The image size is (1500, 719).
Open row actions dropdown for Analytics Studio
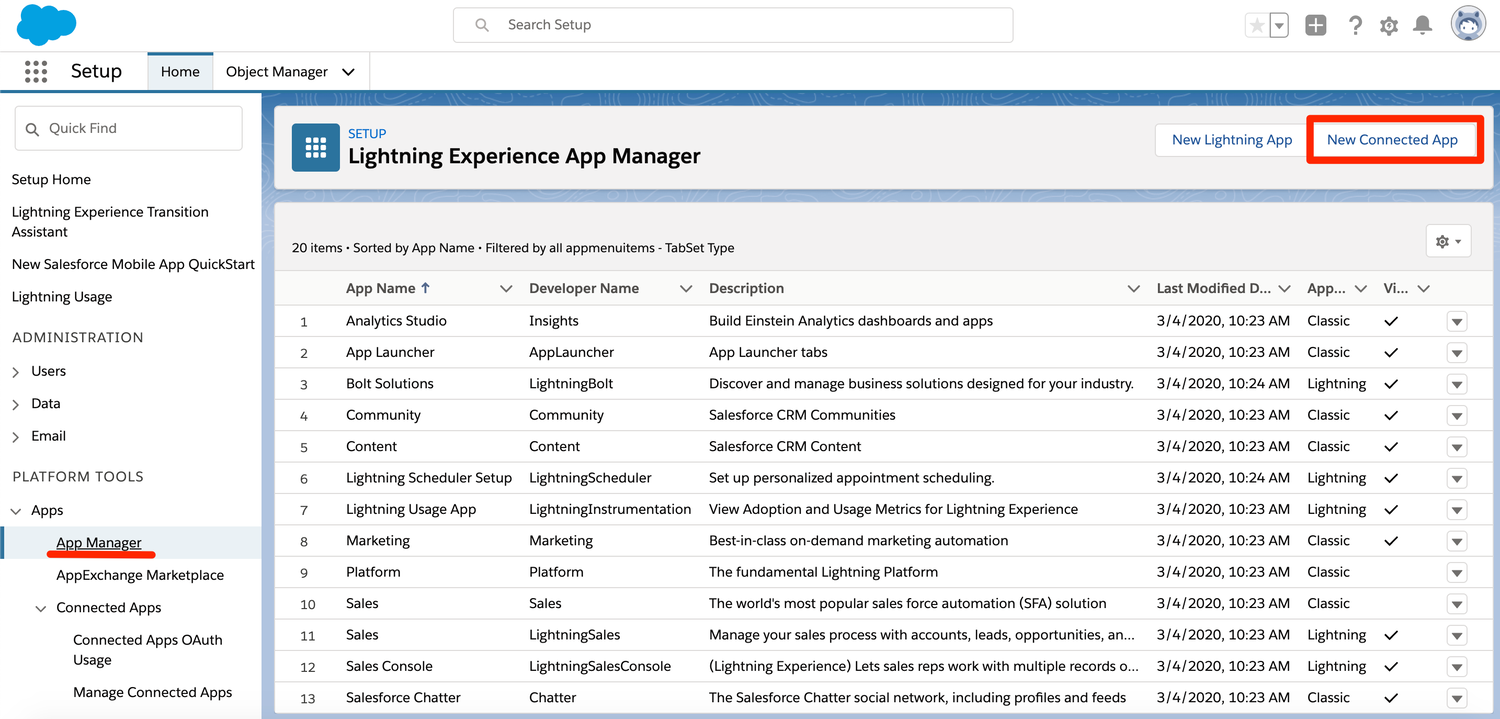click(x=1457, y=321)
